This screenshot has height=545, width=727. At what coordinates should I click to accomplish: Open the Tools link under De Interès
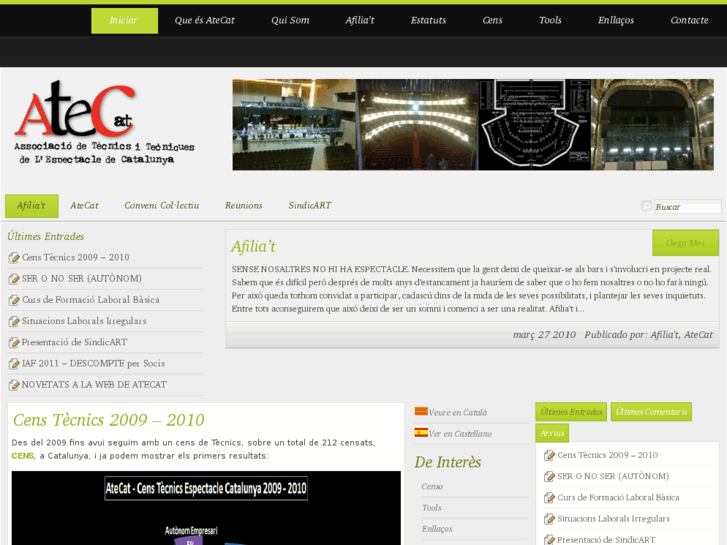432,508
